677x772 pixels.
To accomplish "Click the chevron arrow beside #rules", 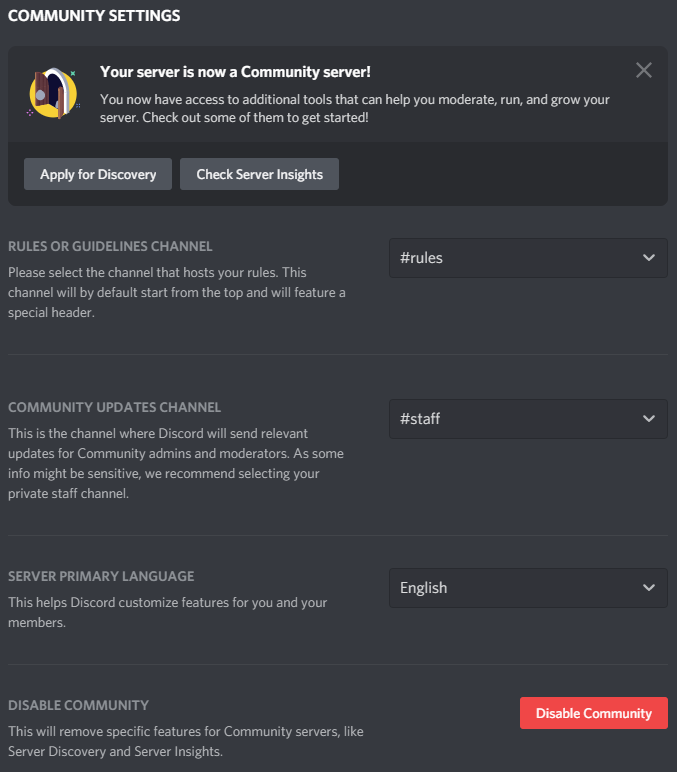I will pos(648,257).
